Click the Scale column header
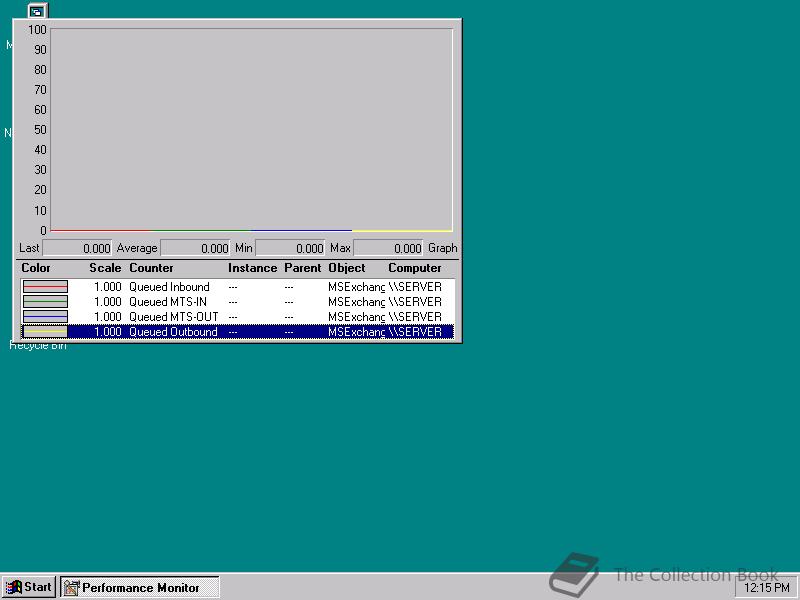Viewport: 800px width, 600px height. pyautogui.click(x=105, y=268)
